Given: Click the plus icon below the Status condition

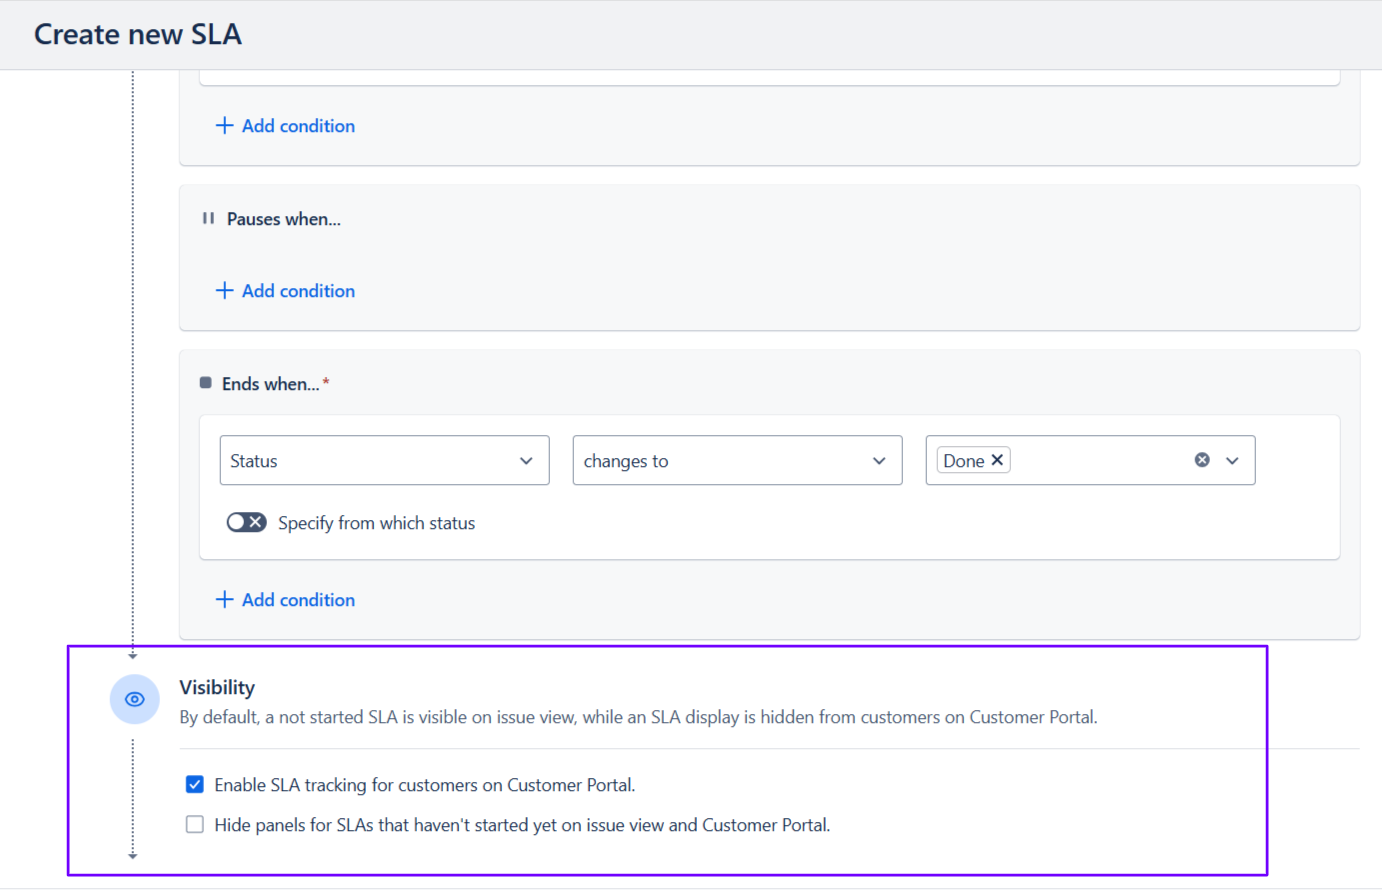Looking at the screenshot, I should pyautogui.click(x=224, y=599).
